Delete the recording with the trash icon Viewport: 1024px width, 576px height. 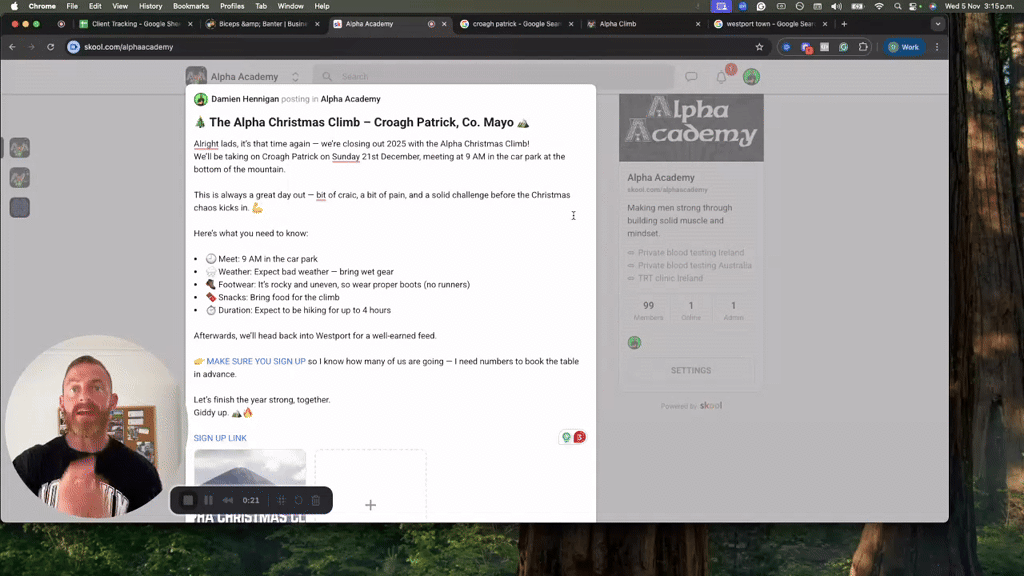316,500
